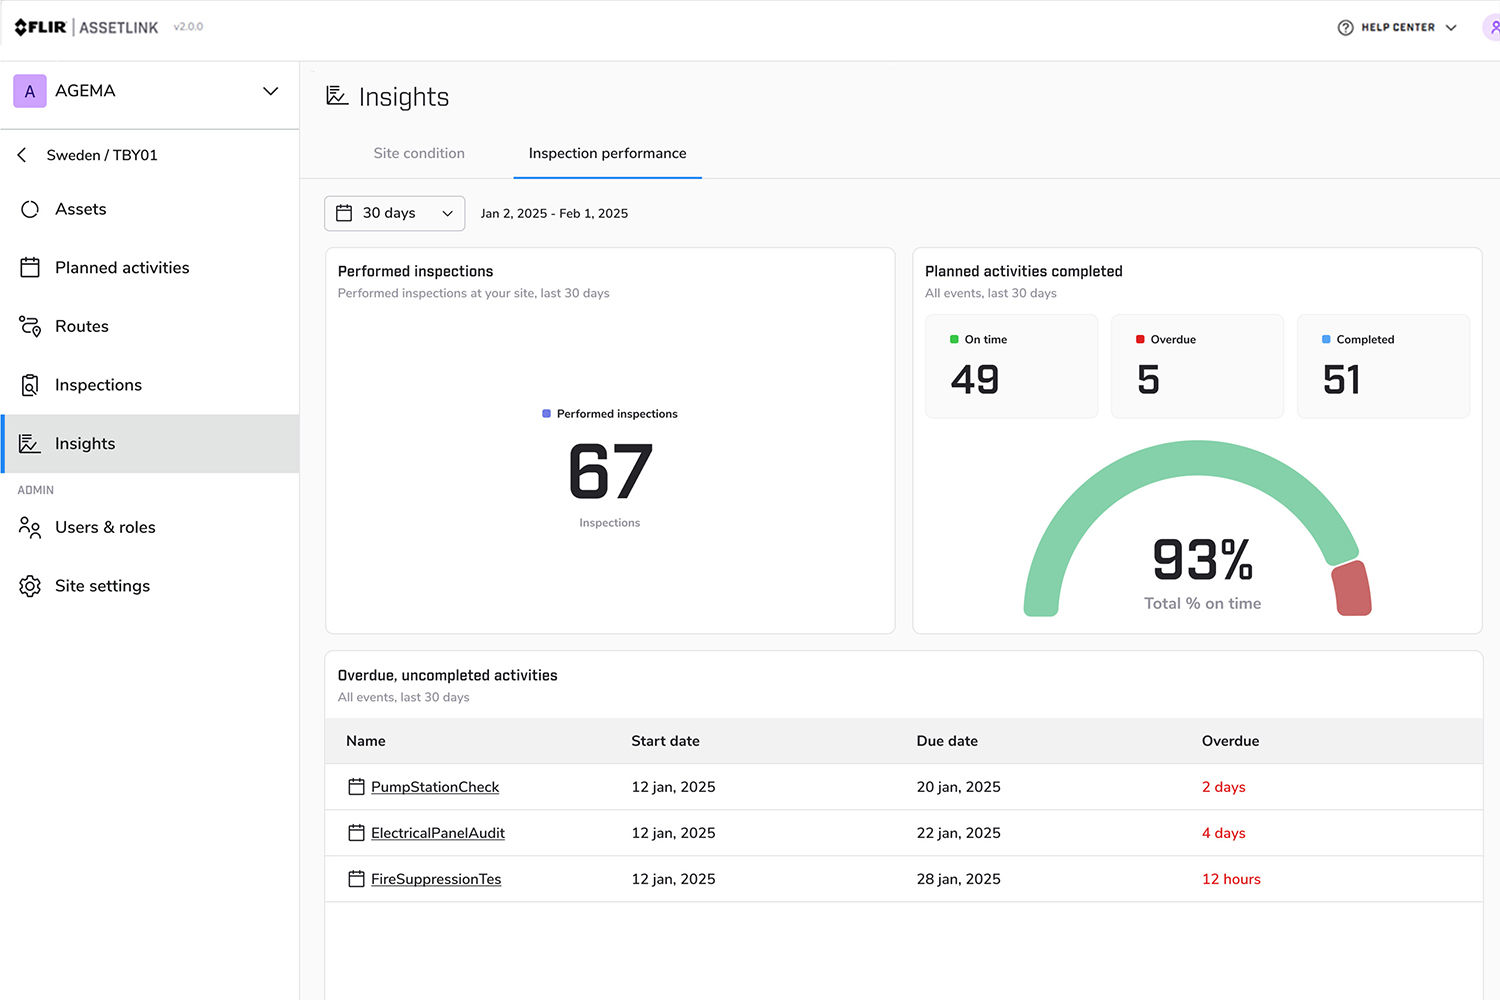
Task: Click the red overdue segment of gauge
Action: [1352, 588]
